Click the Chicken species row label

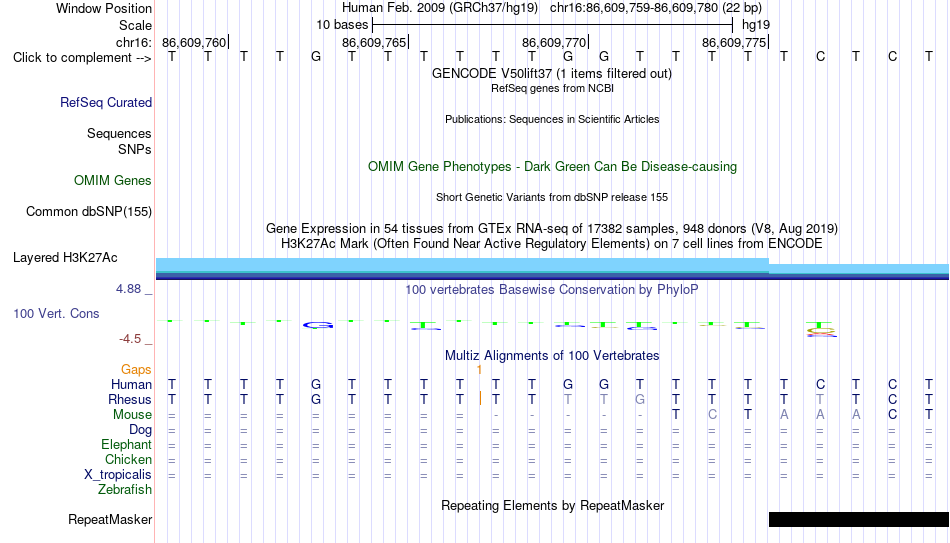[128, 460]
